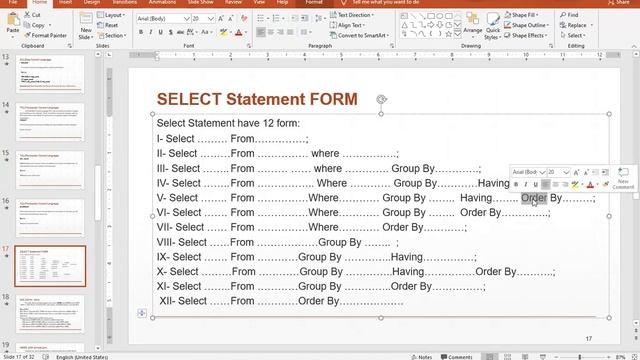Apply text highlight color in ribbon
Image resolution: width=640 pixels, height=360 pixels.
pyautogui.click(x=223, y=33)
